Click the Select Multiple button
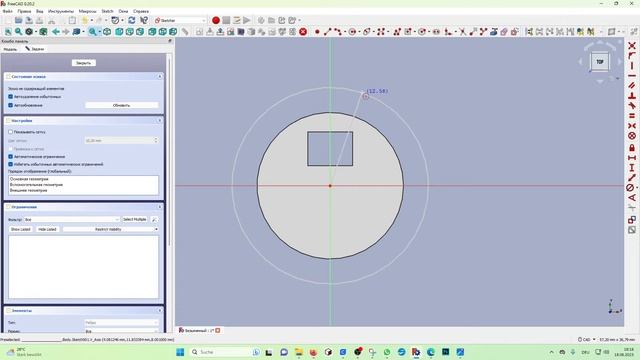Image resolution: width=640 pixels, height=360 pixels. 135,220
